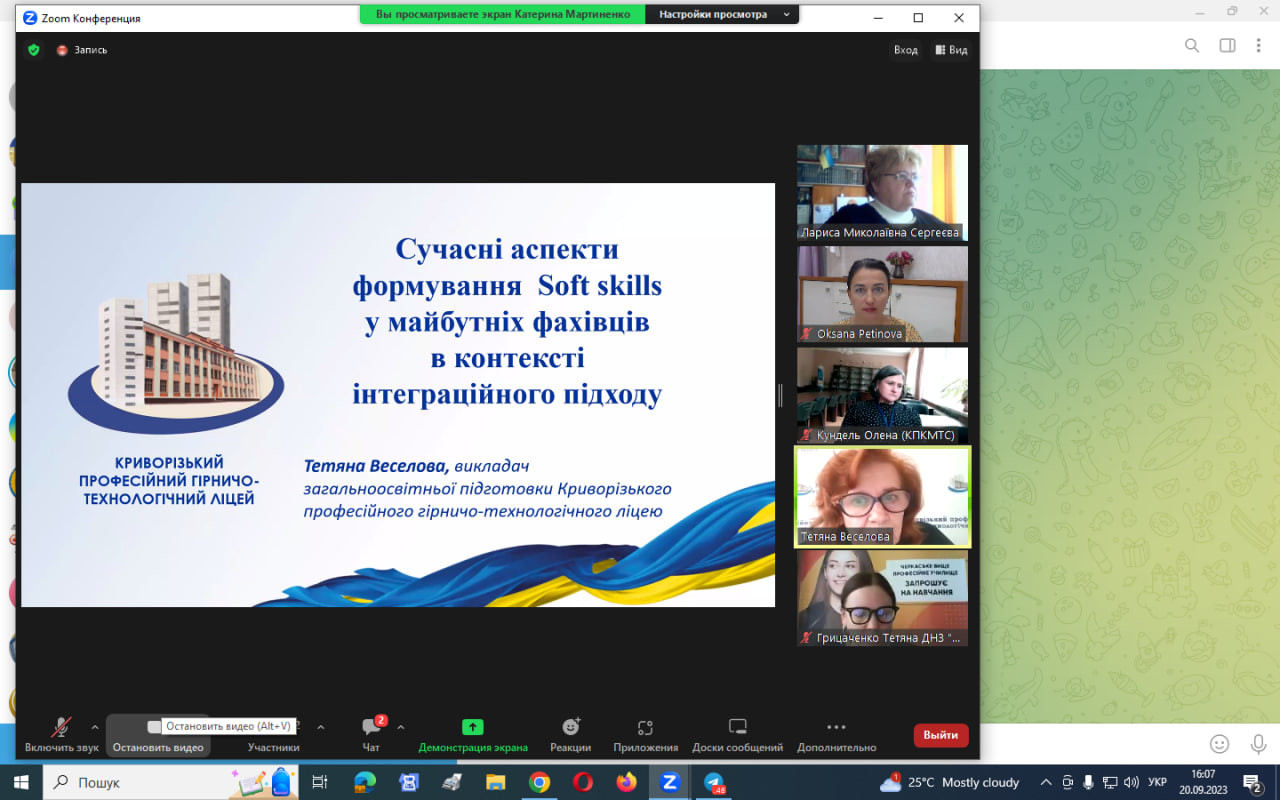The height and width of the screenshot is (800, 1280).
Task: Stop camera with Остановить видео
Action: [x=157, y=736]
